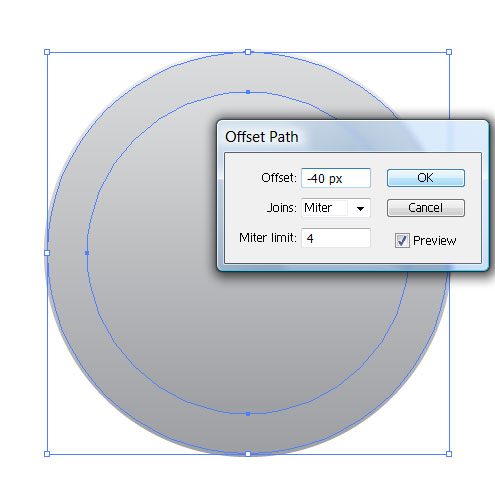Screen dimensions: 495x495
Task: Open the Joins dropdown arrow
Action: coord(360,208)
